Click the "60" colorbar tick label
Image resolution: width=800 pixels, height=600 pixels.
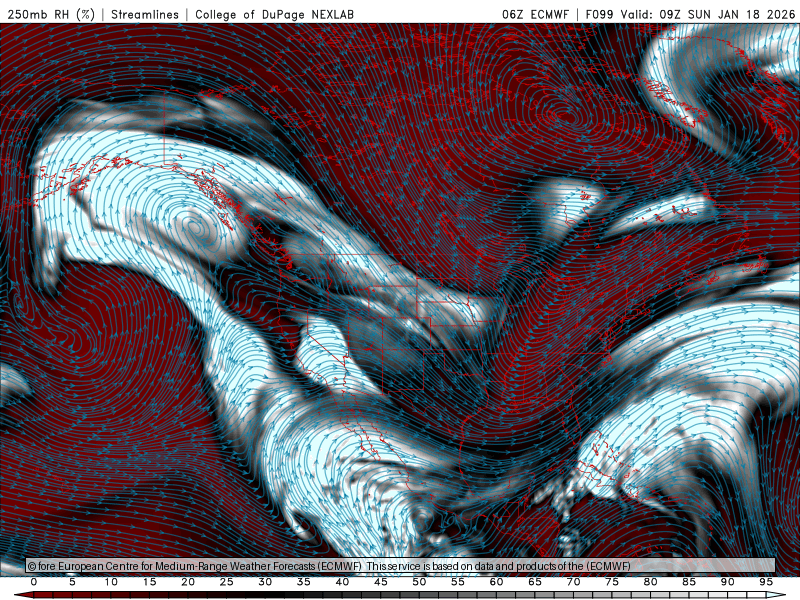[496, 582]
